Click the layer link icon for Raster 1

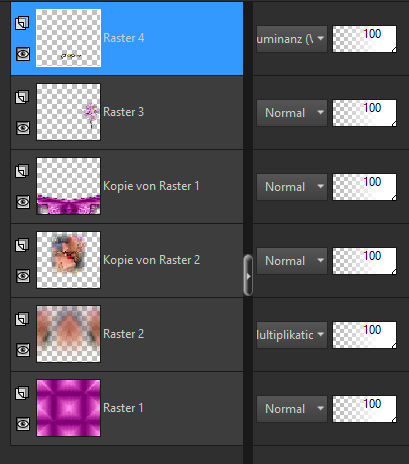tap(22, 393)
